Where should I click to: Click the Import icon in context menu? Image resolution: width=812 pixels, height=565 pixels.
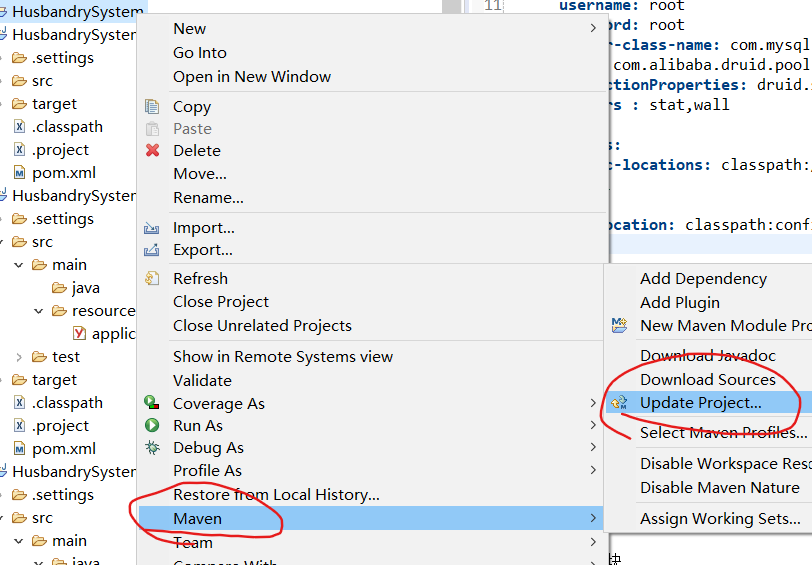click(x=151, y=228)
